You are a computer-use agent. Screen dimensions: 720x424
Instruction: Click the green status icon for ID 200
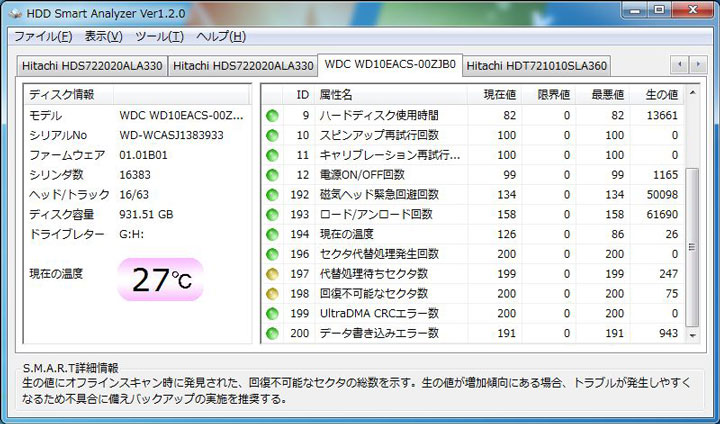point(272,333)
